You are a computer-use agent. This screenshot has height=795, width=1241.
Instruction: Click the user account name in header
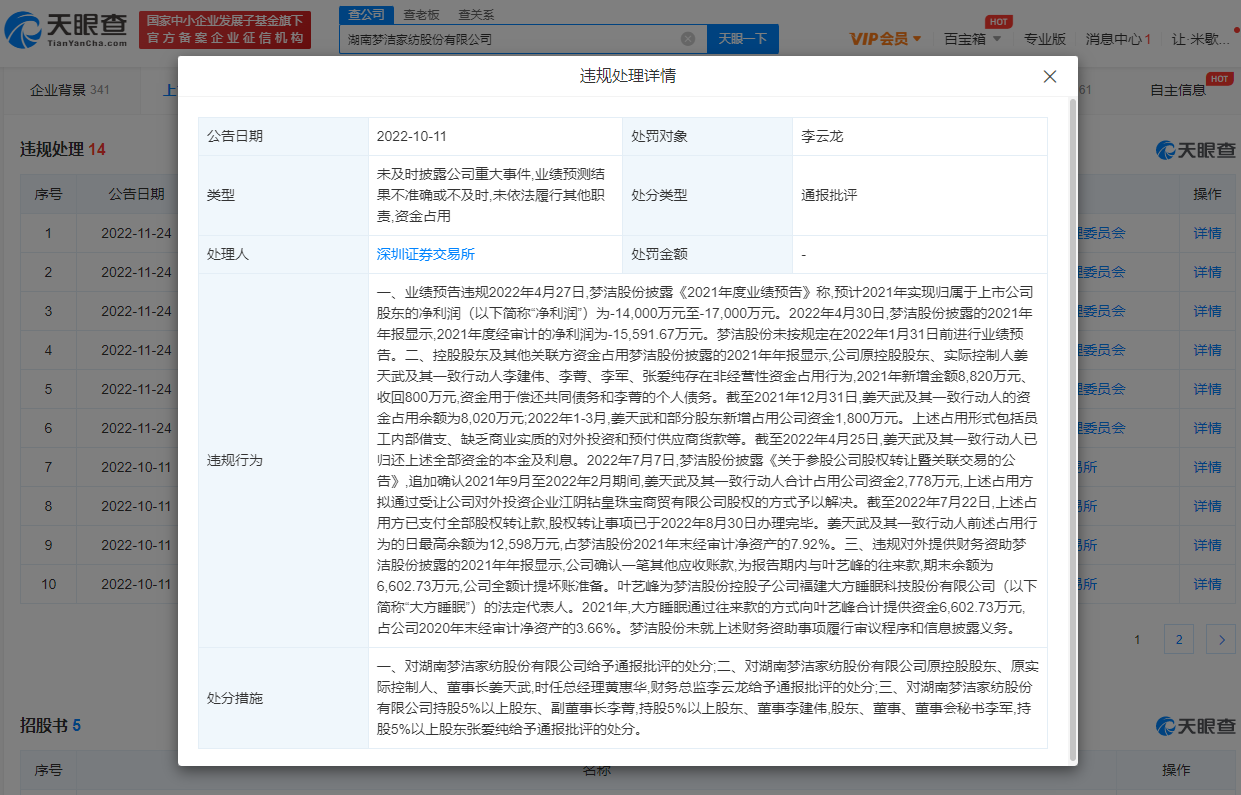(1201, 39)
